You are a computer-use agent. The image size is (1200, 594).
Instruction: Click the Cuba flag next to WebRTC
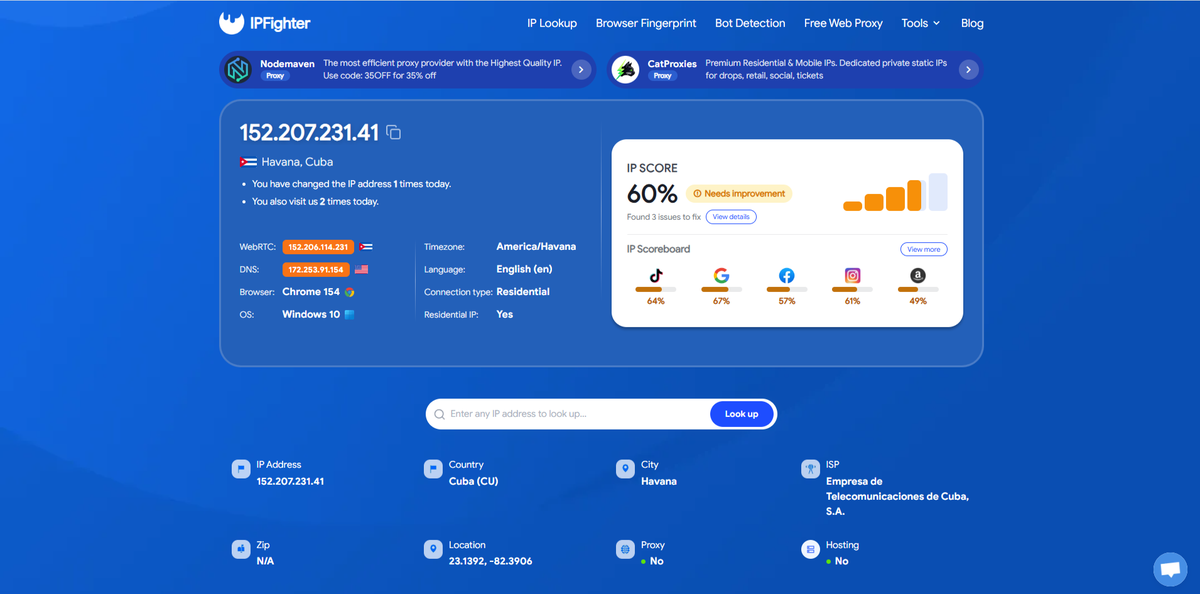coord(366,246)
